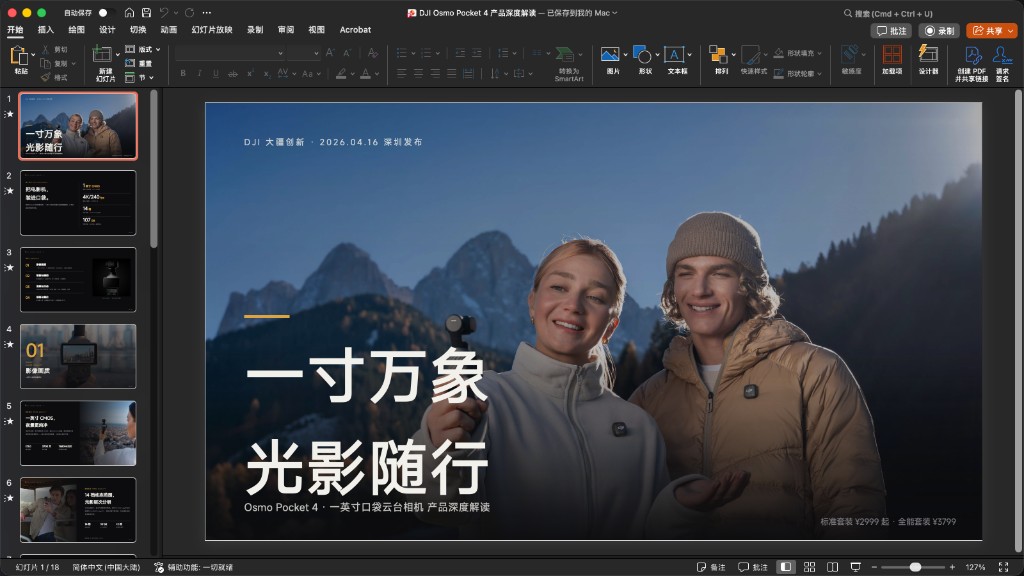This screenshot has height=576, width=1024.
Task: Toggle superscript formatting
Action: point(250,74)
